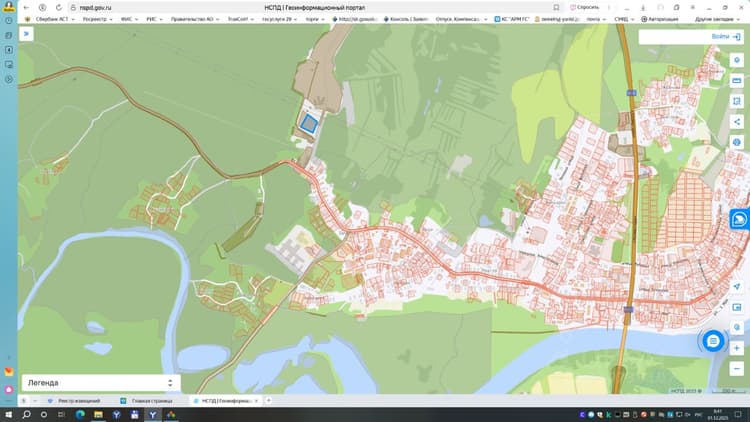
Task: Open the Windows Start menu
Action: [8, 414]
